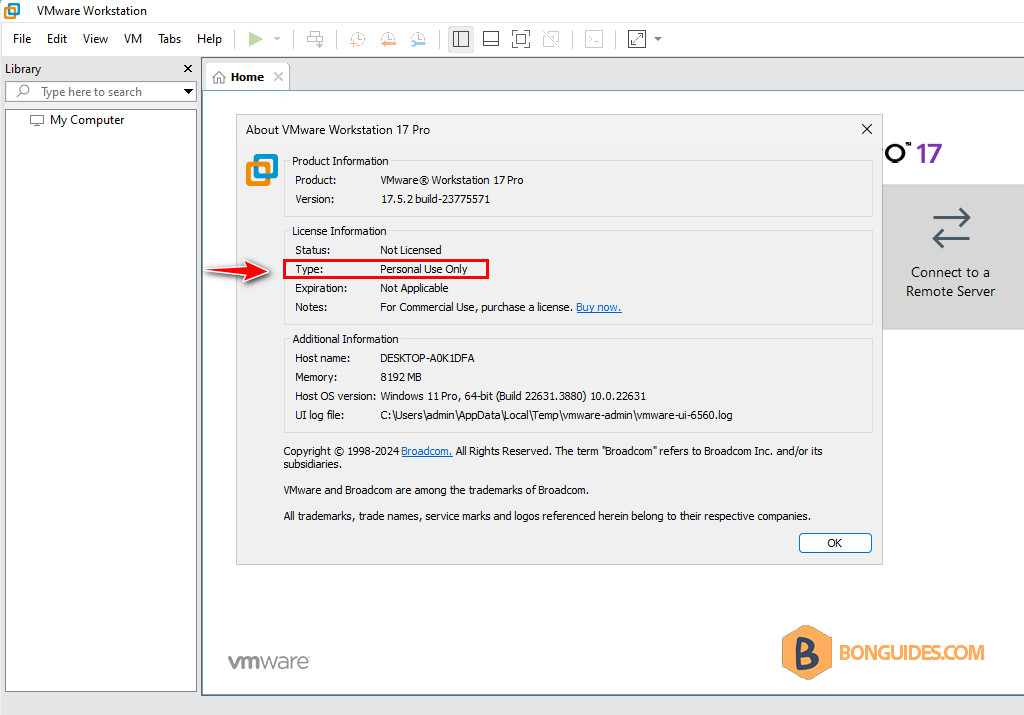Screen dimensions: 1024x715
Task: Close the Library panel
Action: [x=188, y=69]
